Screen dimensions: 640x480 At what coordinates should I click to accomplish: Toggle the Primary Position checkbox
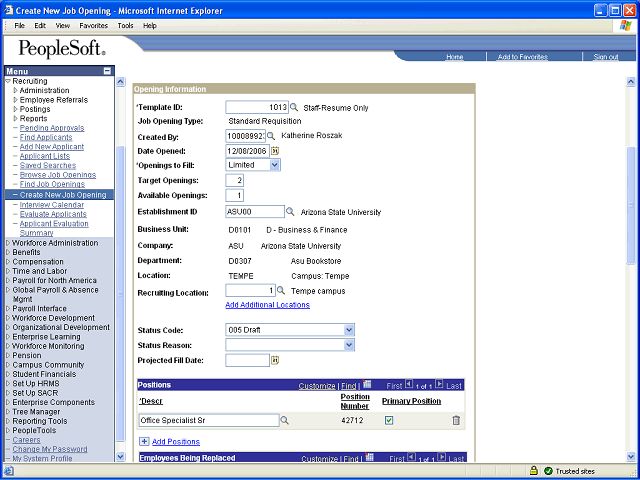[x=389, y=420]
